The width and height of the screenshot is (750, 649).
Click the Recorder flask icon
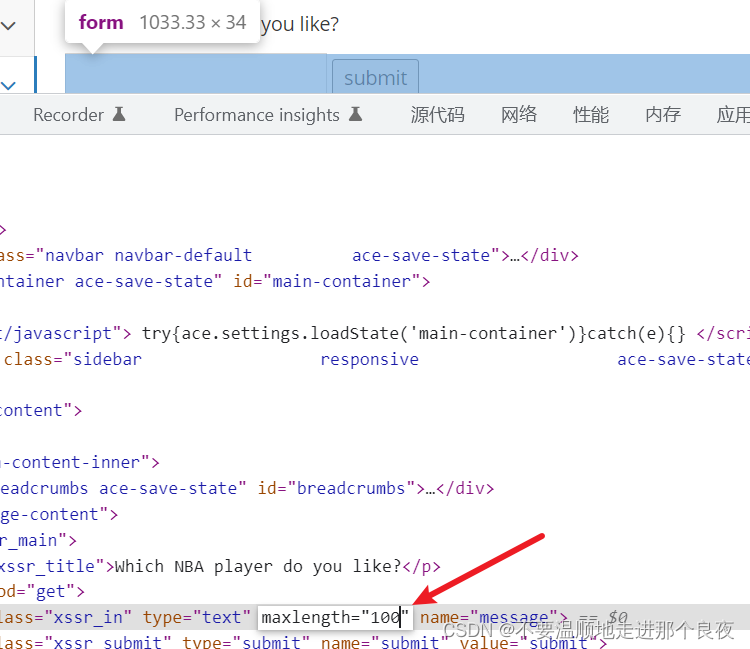[119, 114]
